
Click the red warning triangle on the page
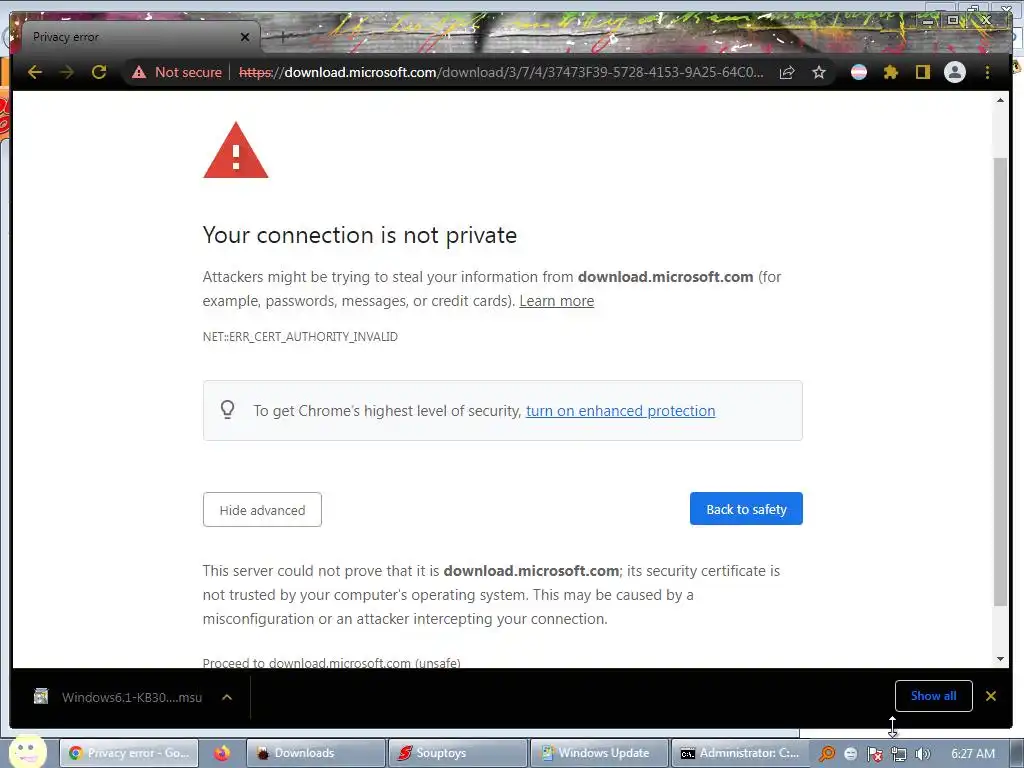pos(236,150)
